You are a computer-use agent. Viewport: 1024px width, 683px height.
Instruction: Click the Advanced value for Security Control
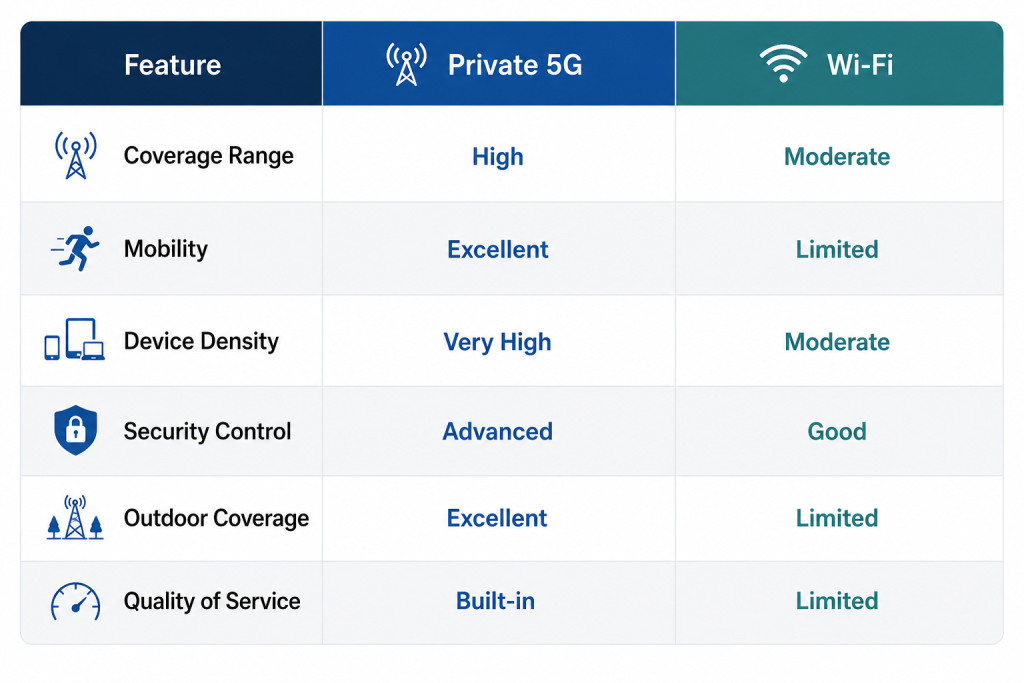(498, 432)
